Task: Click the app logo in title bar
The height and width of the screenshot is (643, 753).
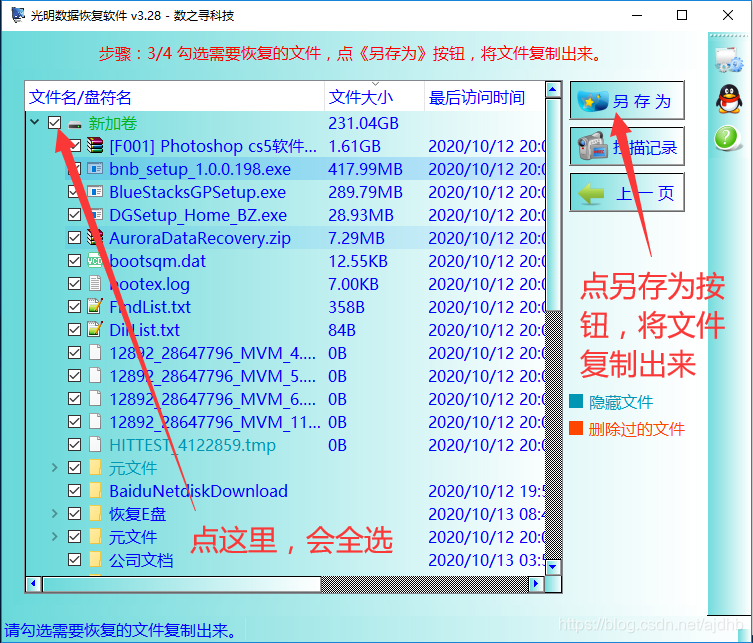Action: point(17,14)
